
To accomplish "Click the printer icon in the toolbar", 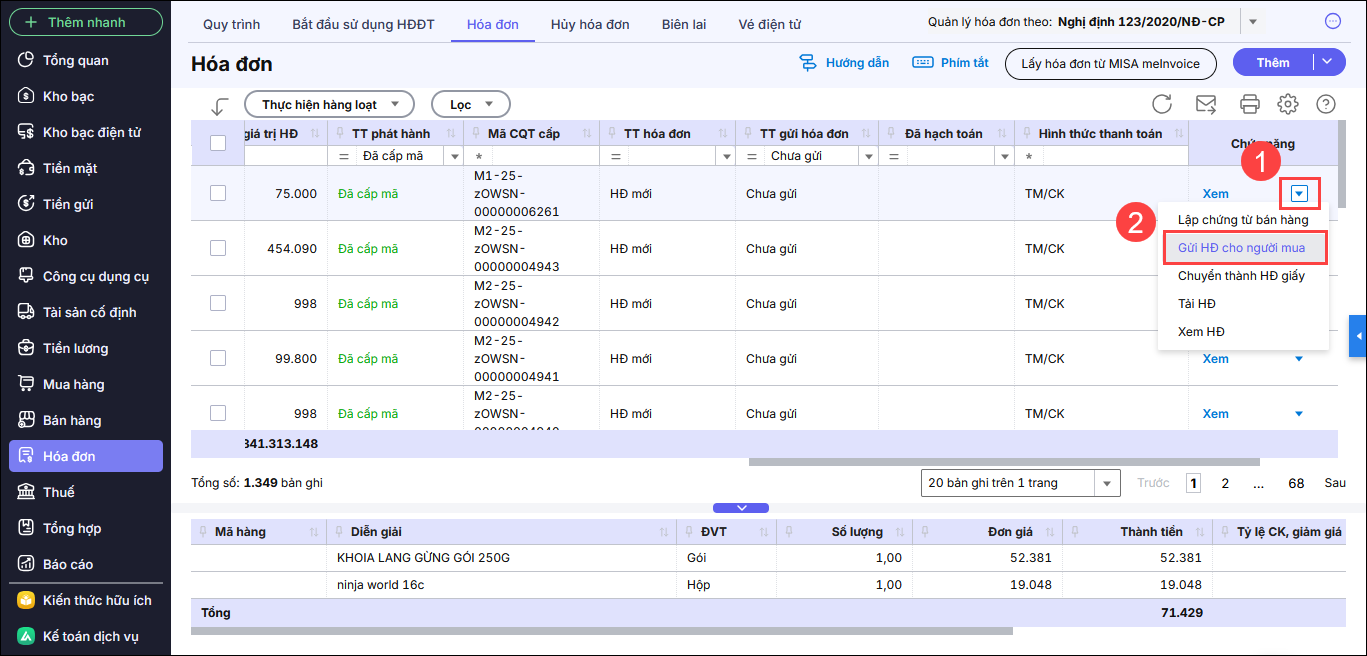I will [1249, 104].
